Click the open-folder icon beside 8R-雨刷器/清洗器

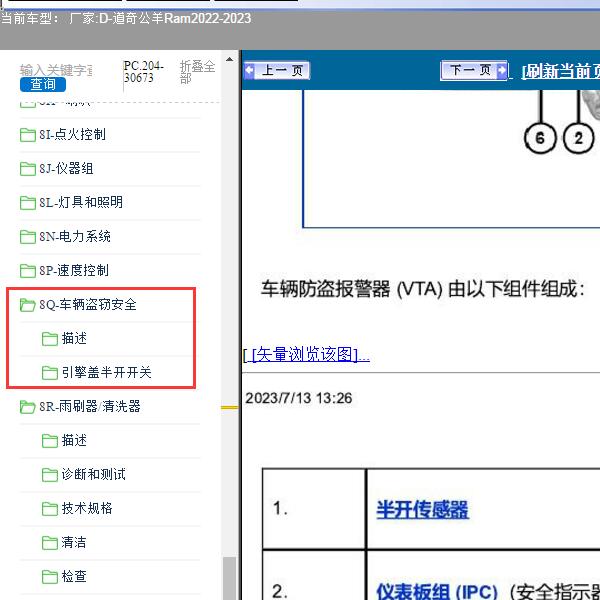pyautogui.click(x=28, y=406)
